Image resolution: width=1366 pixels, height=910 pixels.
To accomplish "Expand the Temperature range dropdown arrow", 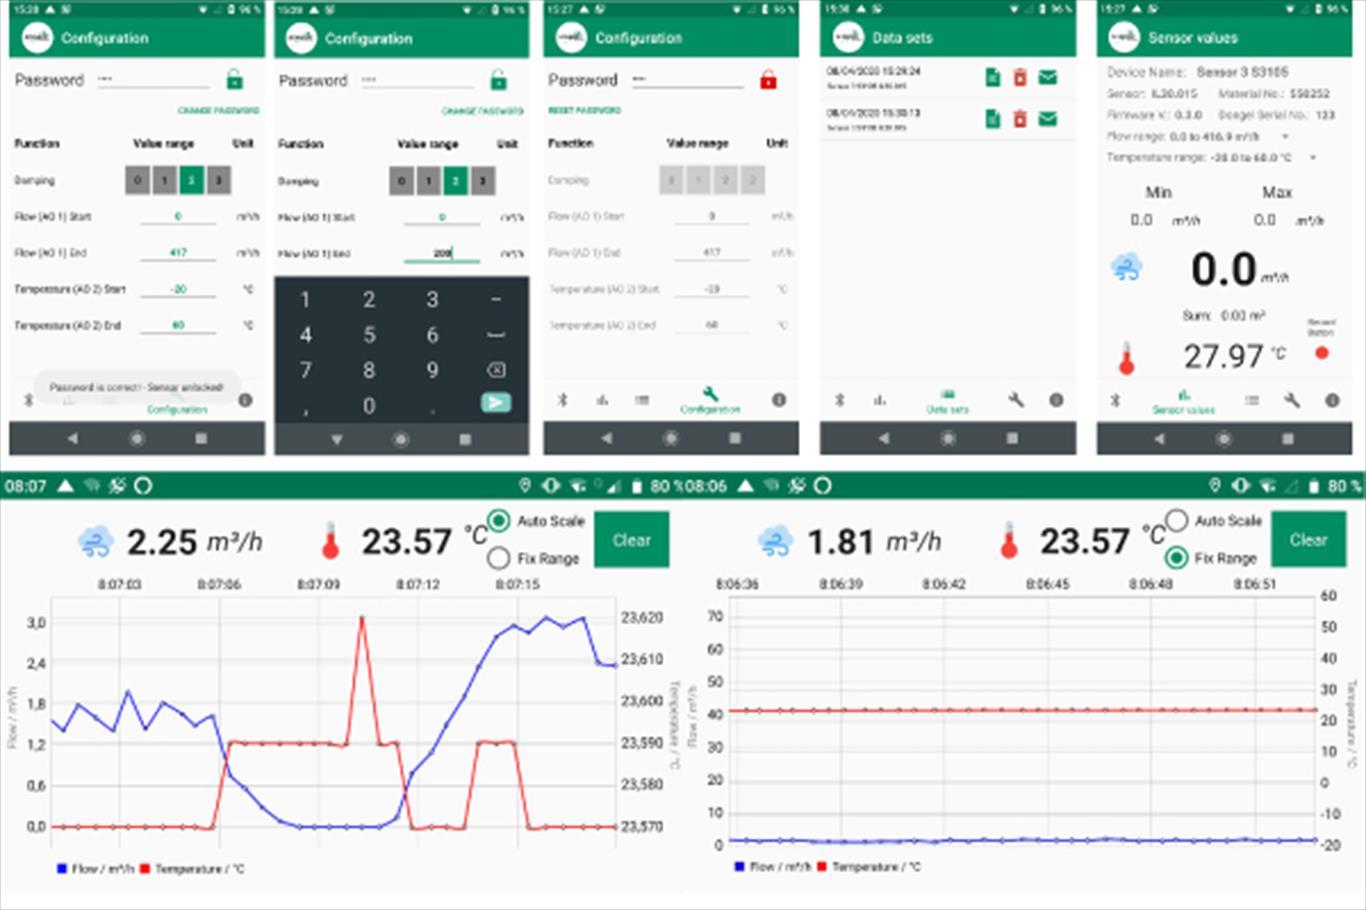I will point(1313,158).
